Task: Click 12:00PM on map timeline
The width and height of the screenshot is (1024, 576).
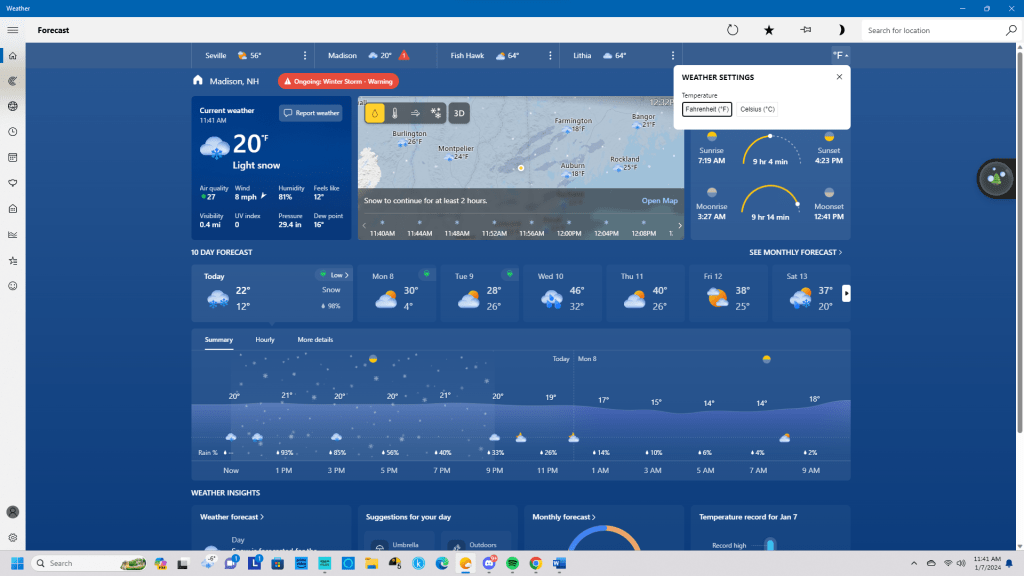Action: click(x=569, y=233)
